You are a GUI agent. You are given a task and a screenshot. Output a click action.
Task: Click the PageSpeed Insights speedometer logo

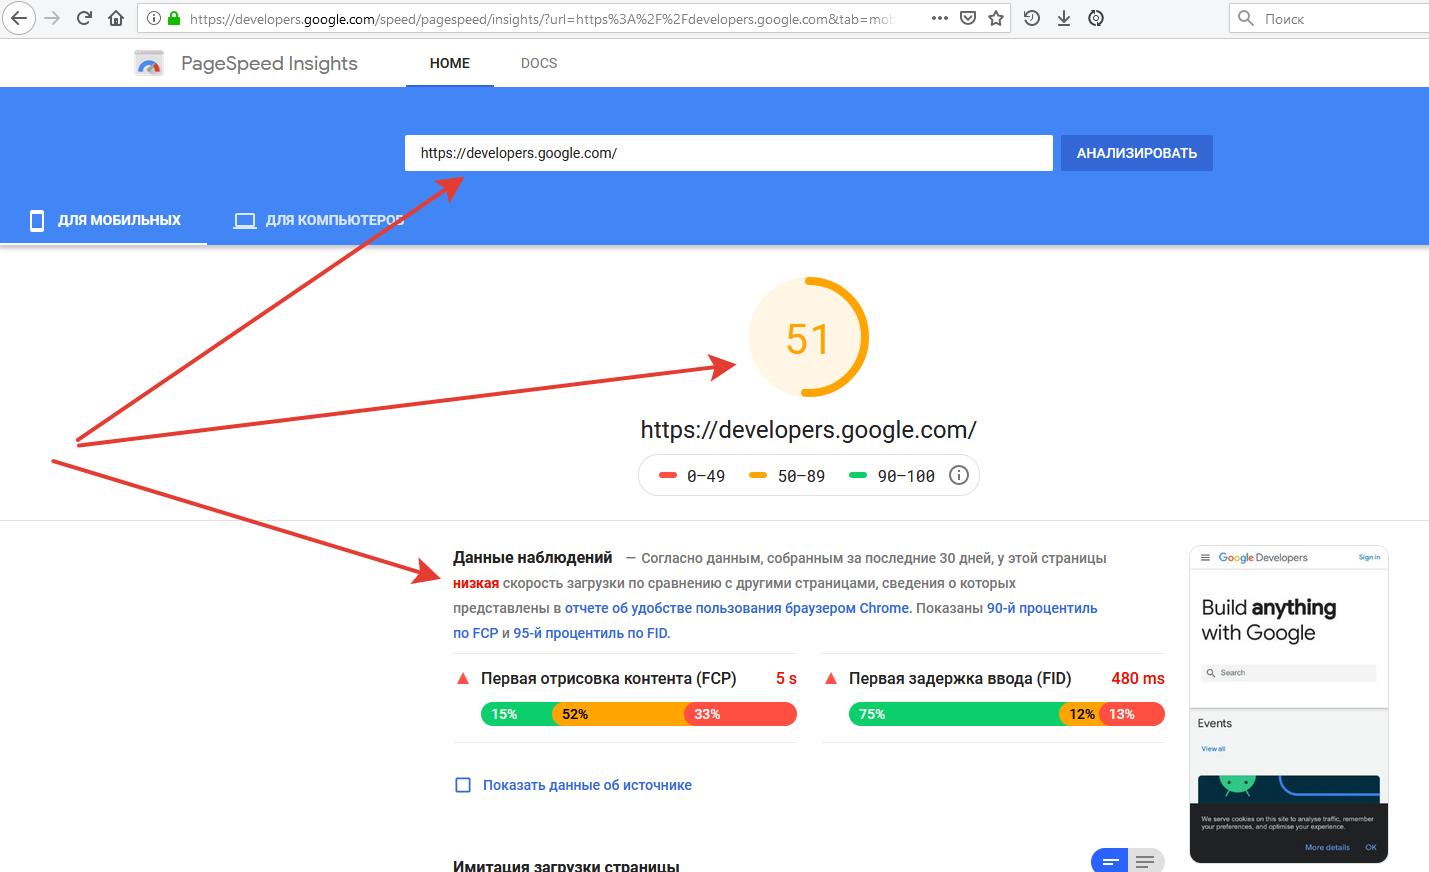click(149, 63)
